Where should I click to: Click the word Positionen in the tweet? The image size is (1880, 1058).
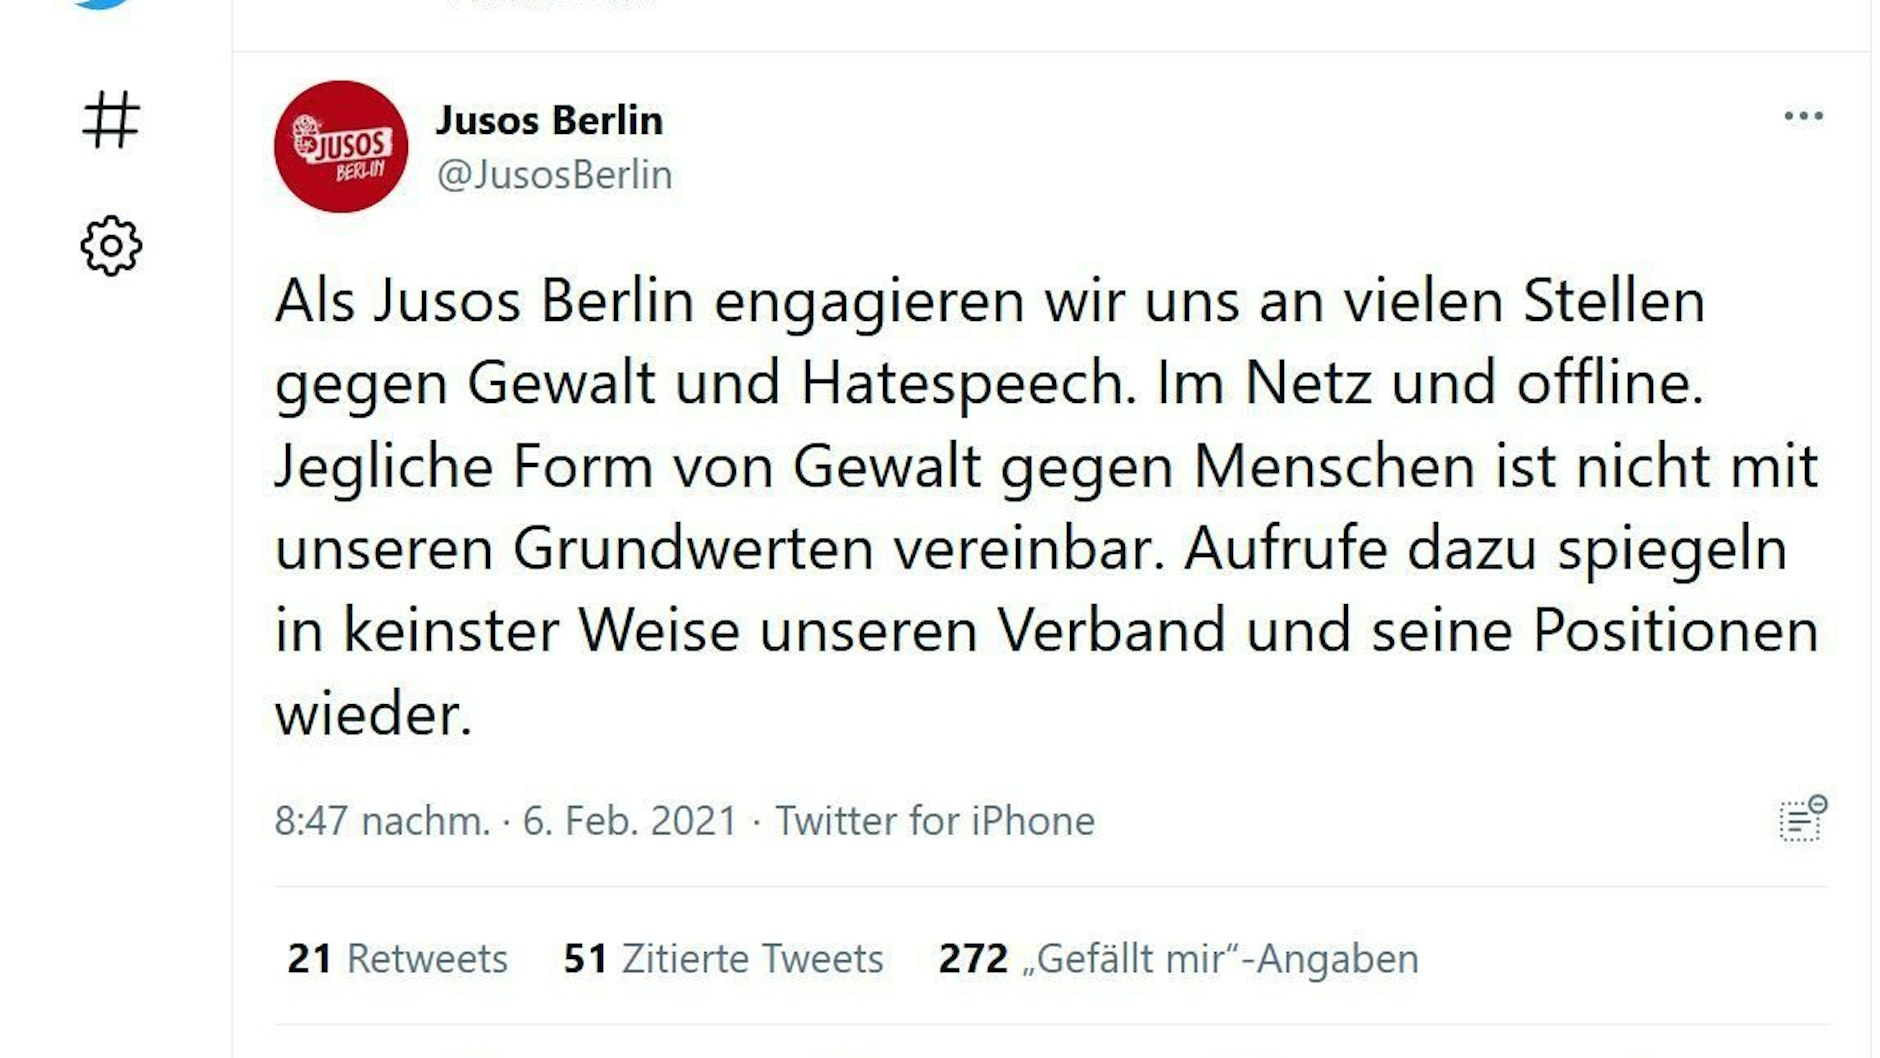coord(1675,631)
